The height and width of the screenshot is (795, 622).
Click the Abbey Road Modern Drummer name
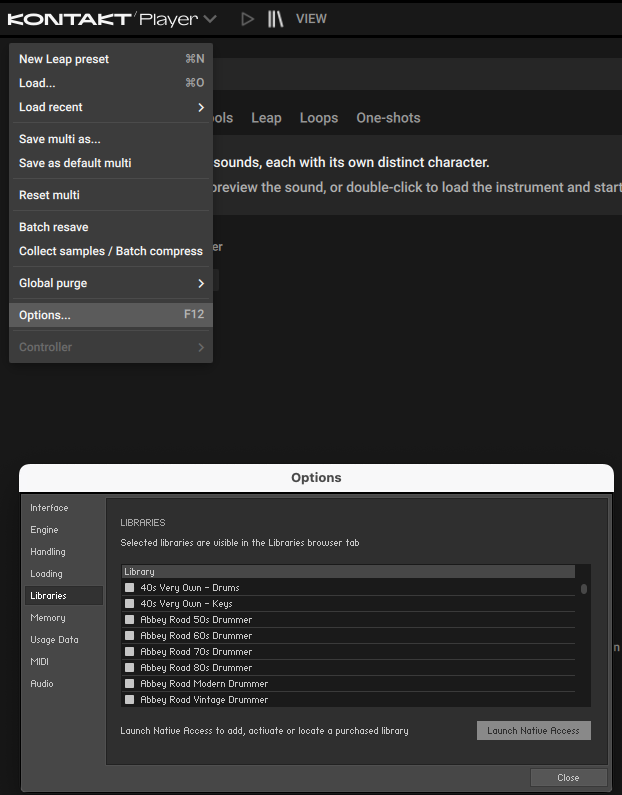click(204, 683)
